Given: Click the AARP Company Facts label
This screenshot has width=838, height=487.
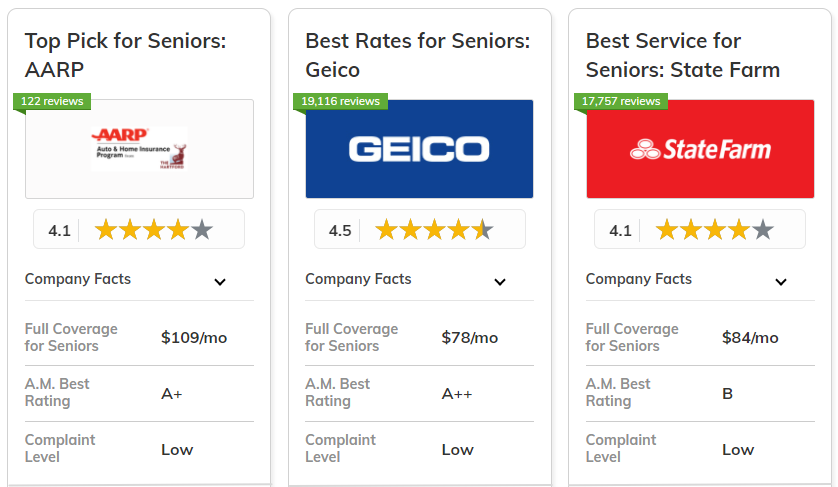Looking at the screenshot, I should pyautogui.click(x=78, y=279).
